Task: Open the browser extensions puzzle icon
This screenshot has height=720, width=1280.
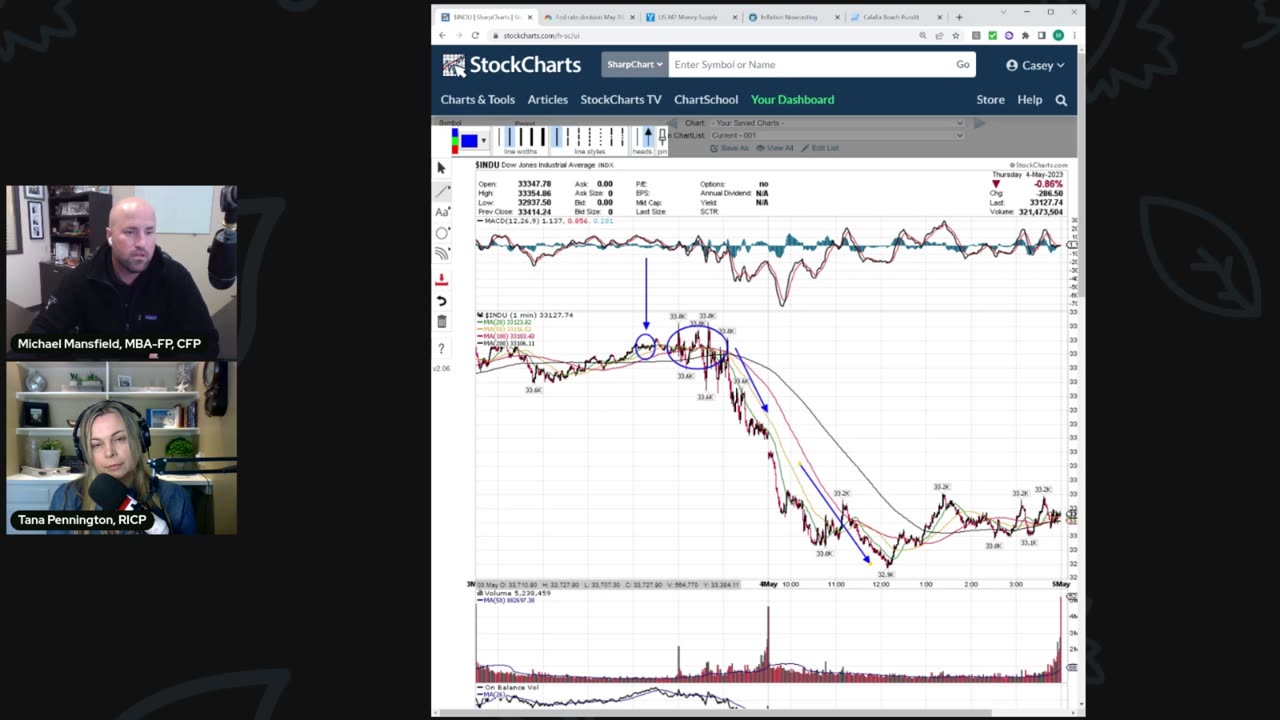Action: point(1025,36)
